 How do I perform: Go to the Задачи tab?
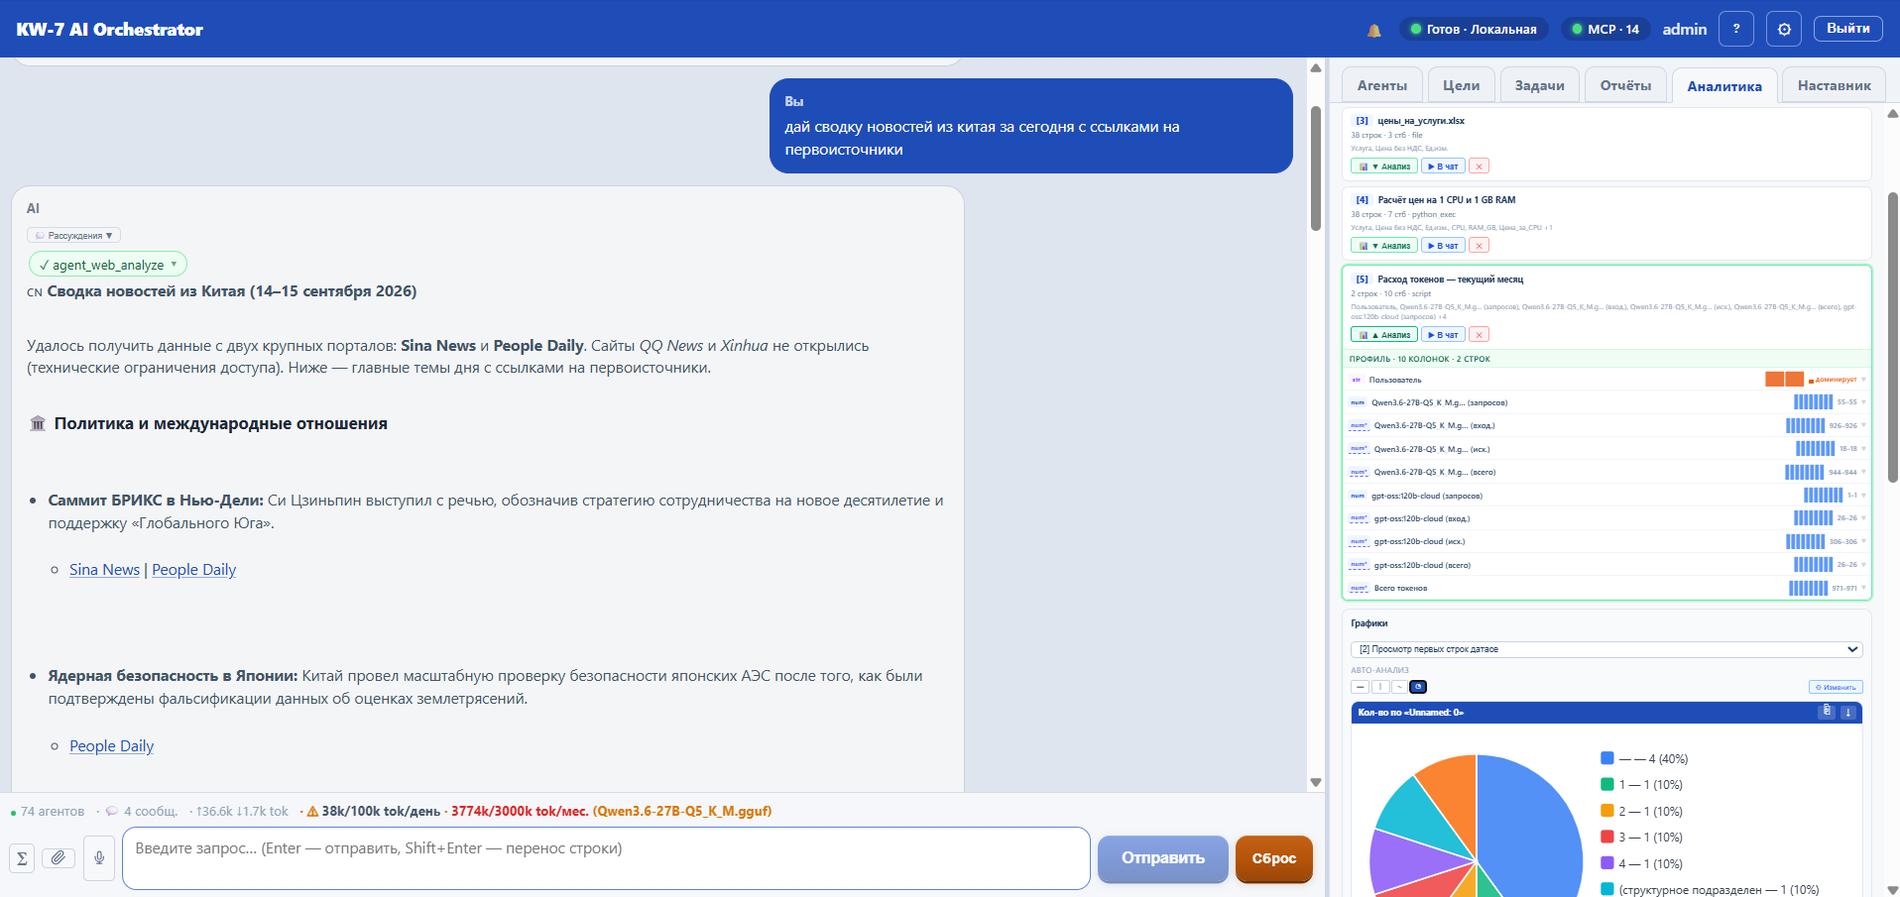(1540, 85)
